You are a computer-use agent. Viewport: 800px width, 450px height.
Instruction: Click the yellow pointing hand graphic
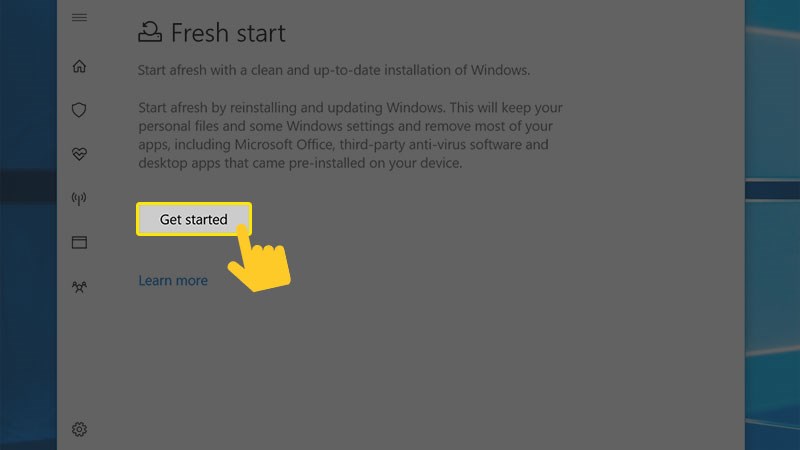(260, 260)
